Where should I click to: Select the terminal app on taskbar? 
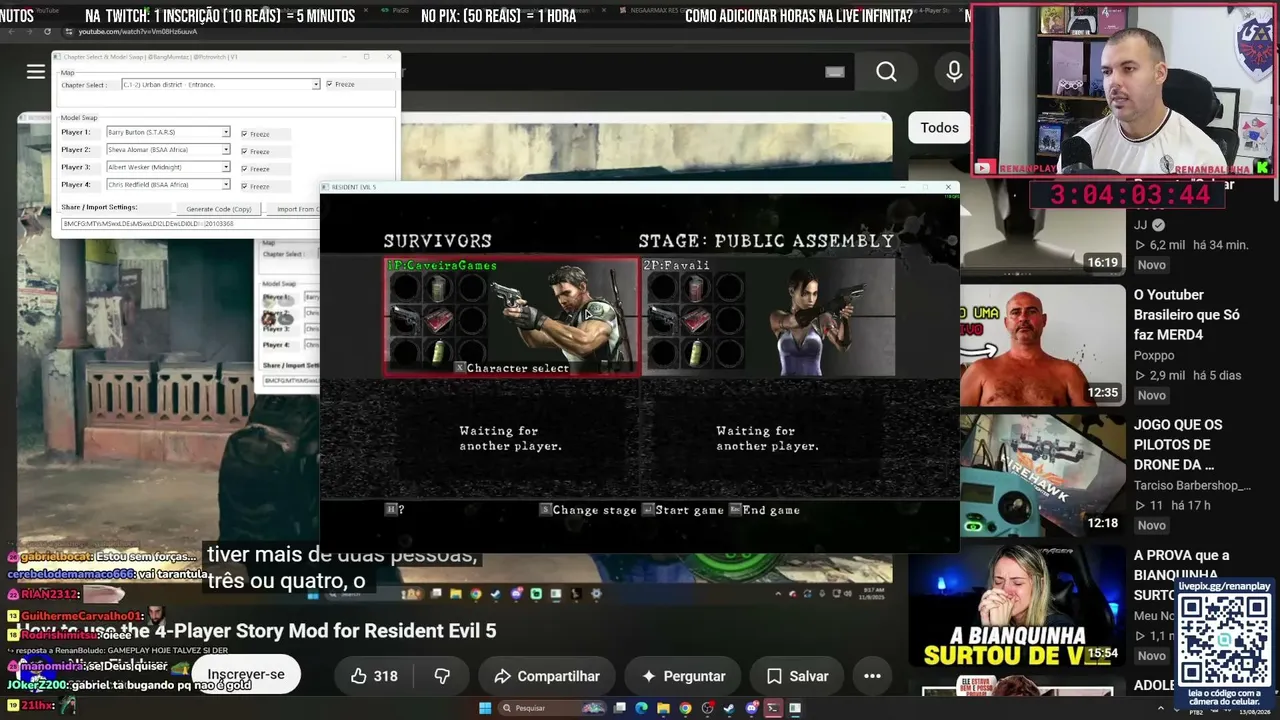773,708
